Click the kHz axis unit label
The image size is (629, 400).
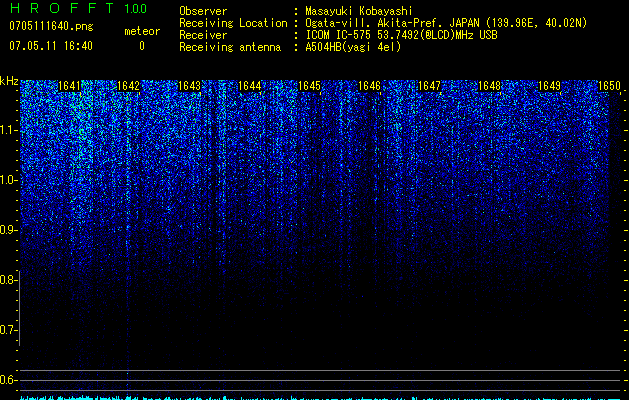9,81
